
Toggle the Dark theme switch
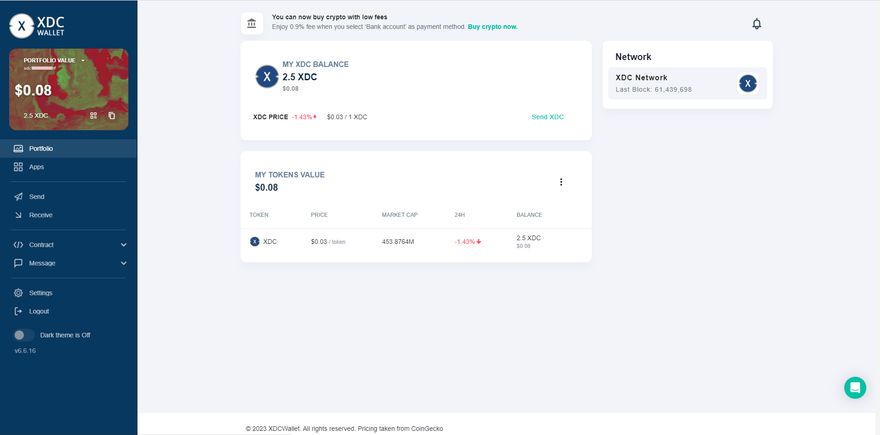click(24, 335)
